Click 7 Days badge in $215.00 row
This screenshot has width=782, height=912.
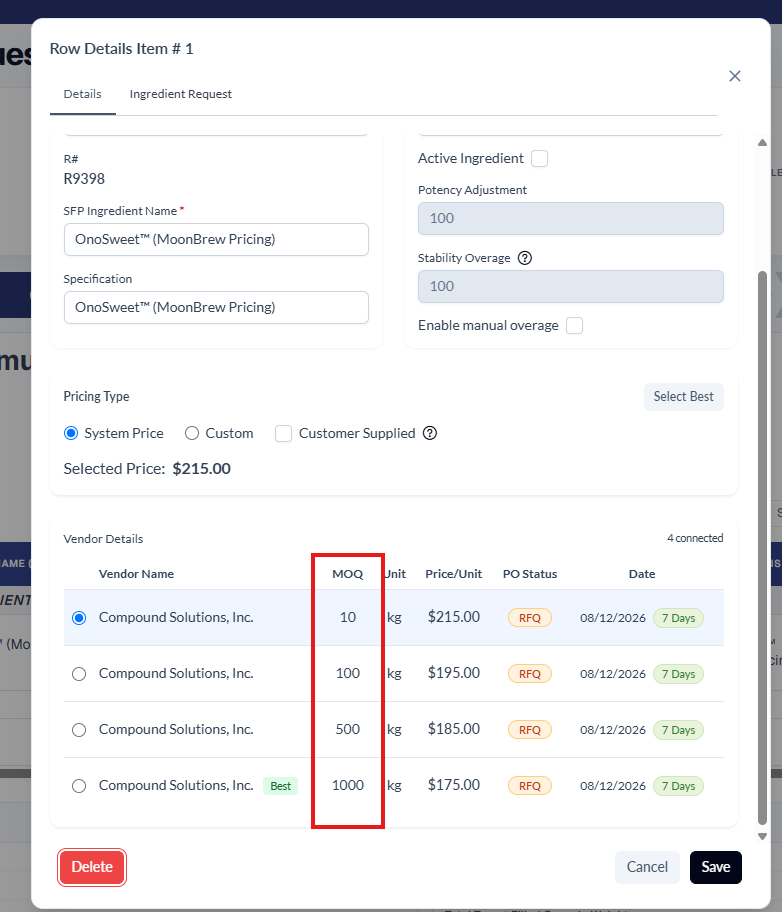(x=678, y=618)
